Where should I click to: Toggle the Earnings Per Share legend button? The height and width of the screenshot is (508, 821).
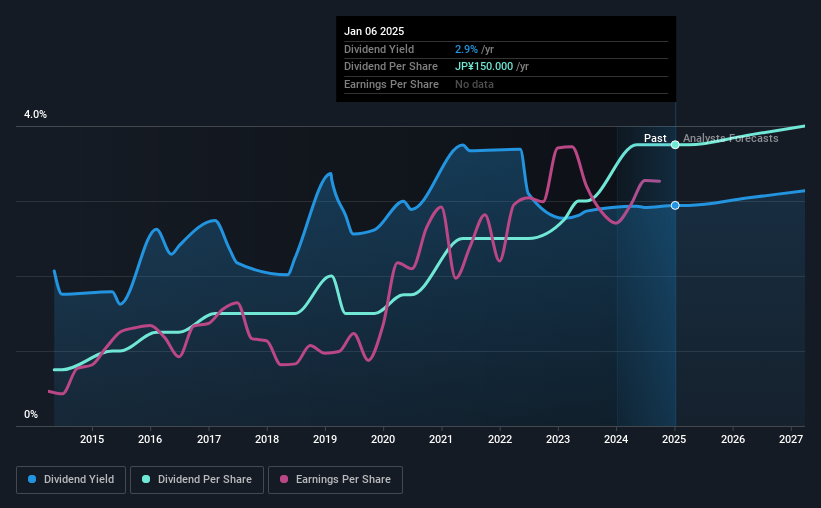tap(335, 480)
